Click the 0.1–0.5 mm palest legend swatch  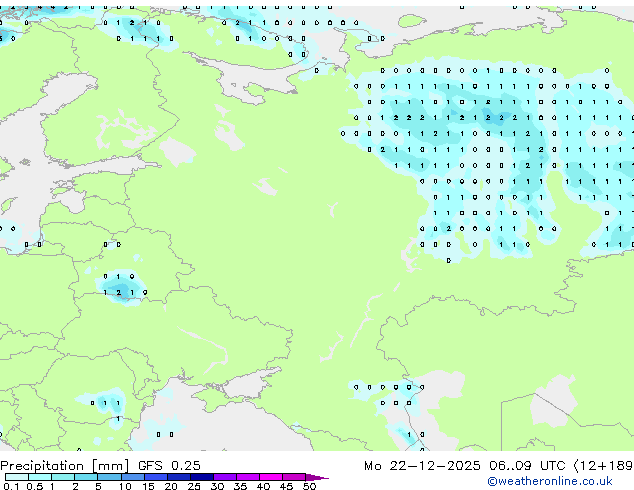[17, 477]
